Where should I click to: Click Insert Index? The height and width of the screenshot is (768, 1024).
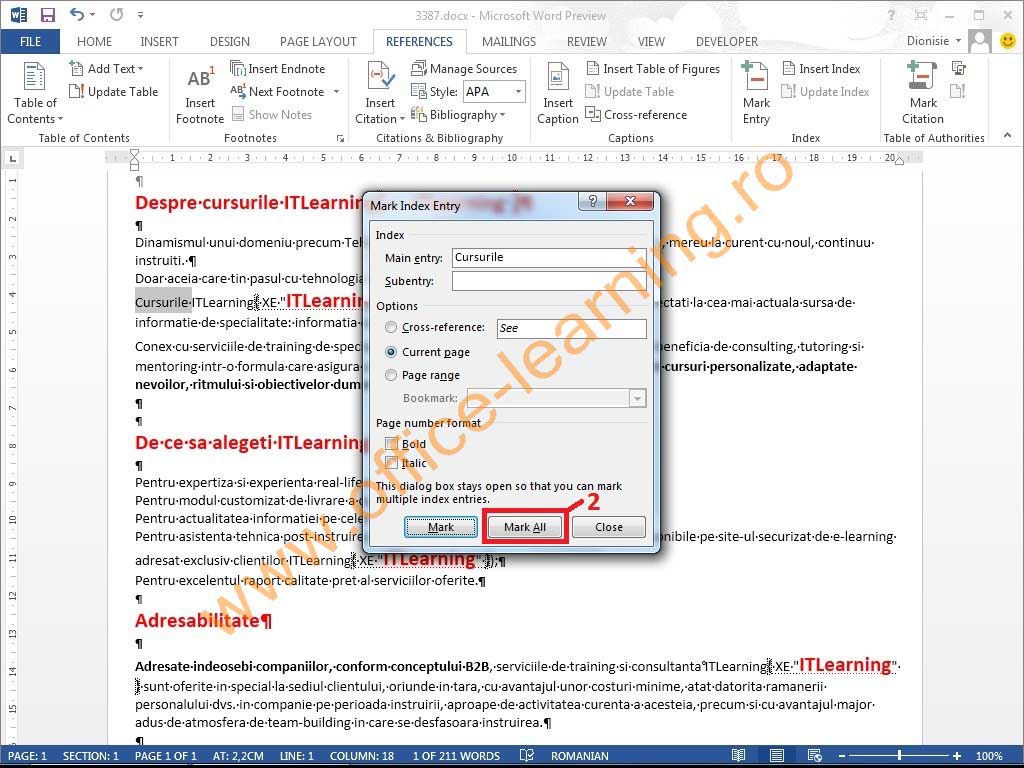pos(822,69)
